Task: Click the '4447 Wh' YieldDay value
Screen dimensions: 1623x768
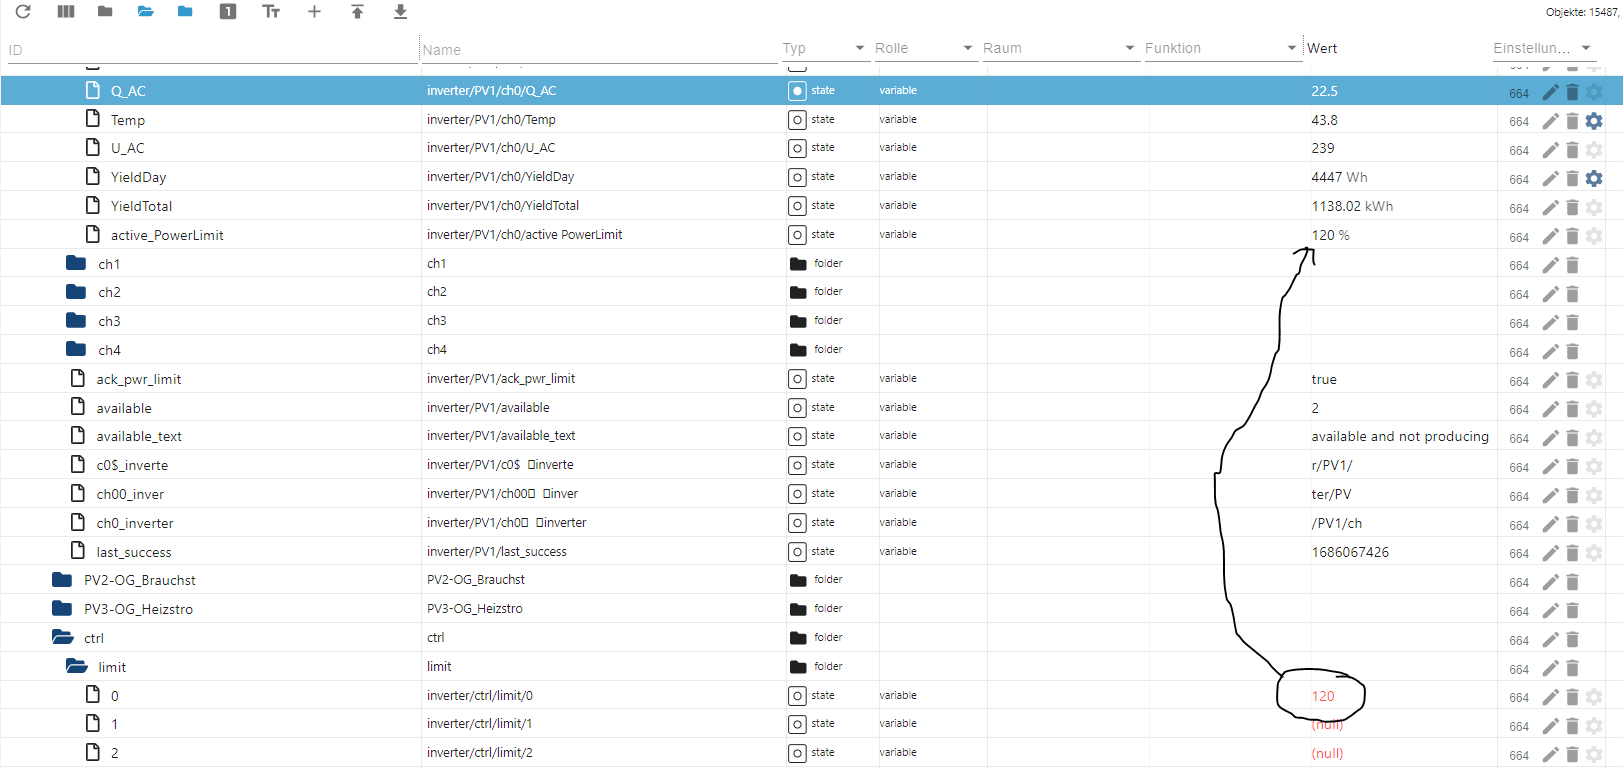Action: (x=1339, y=177)
